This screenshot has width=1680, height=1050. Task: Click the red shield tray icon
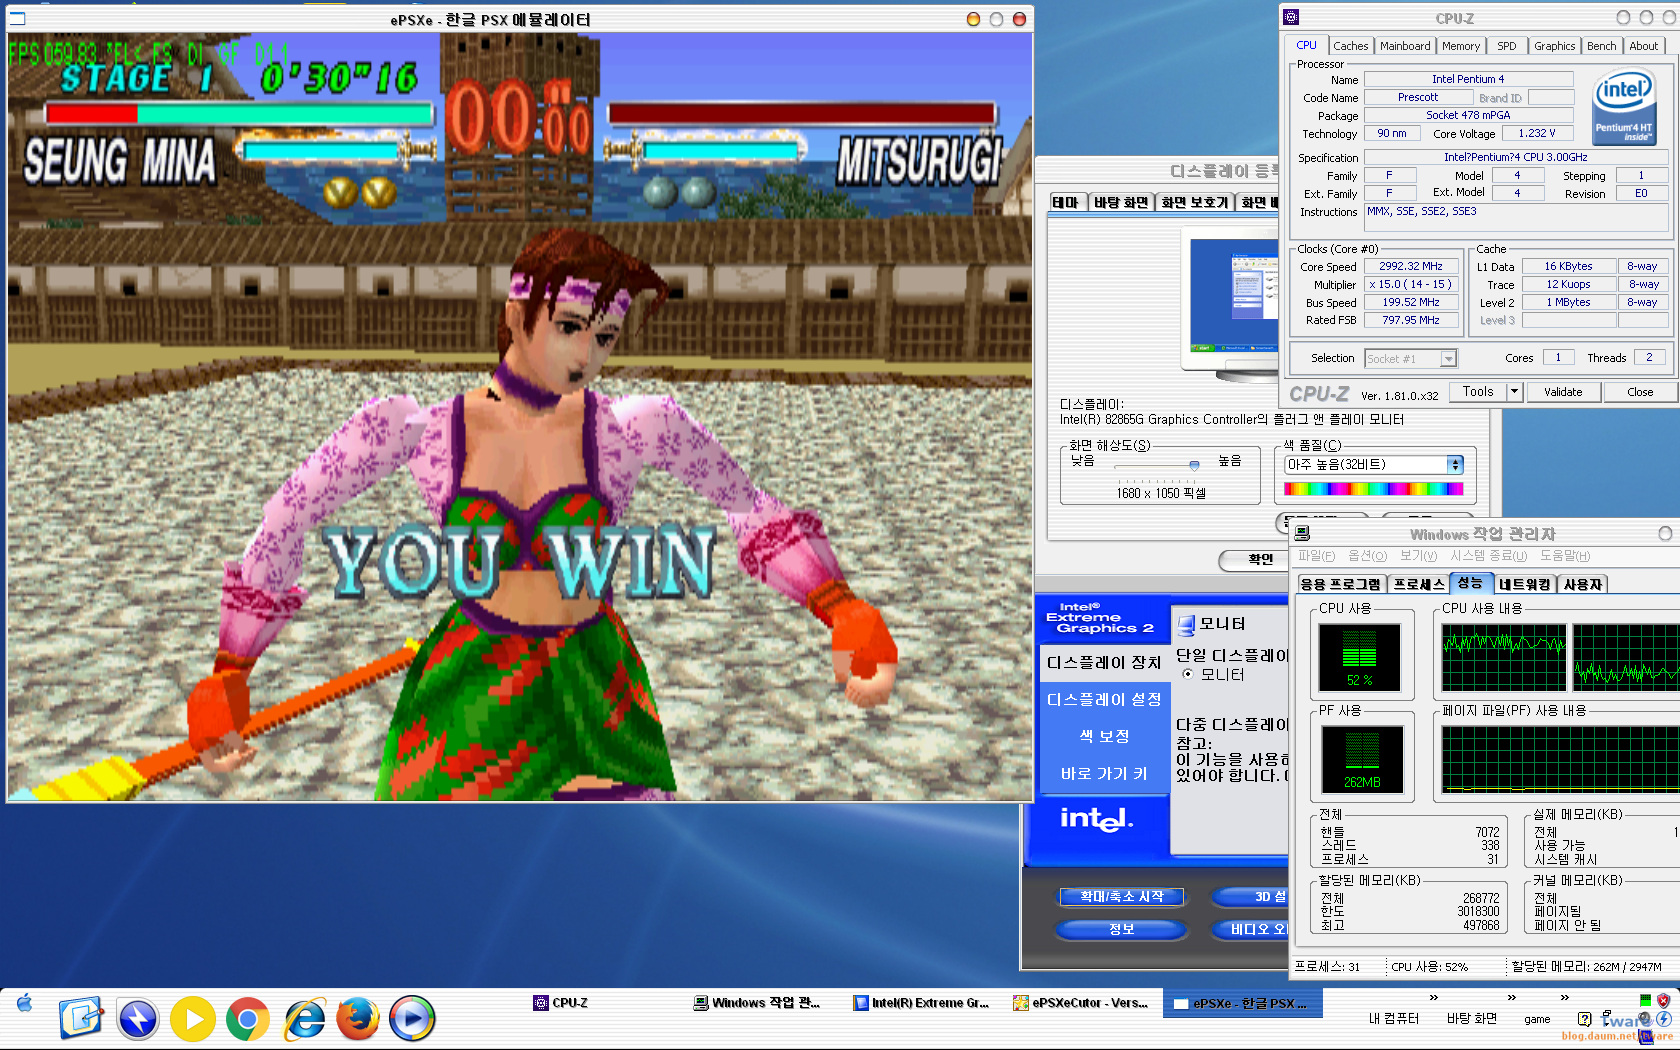click(1663, 1000)
